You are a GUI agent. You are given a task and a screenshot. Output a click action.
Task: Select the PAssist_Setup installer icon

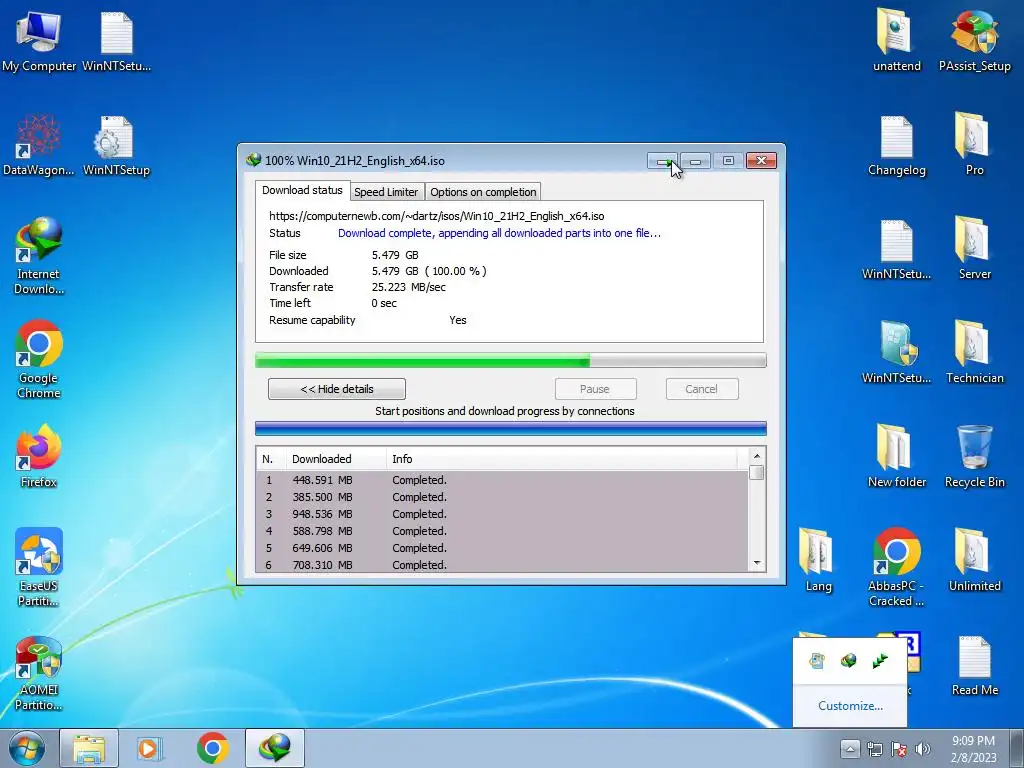(974, 40)
